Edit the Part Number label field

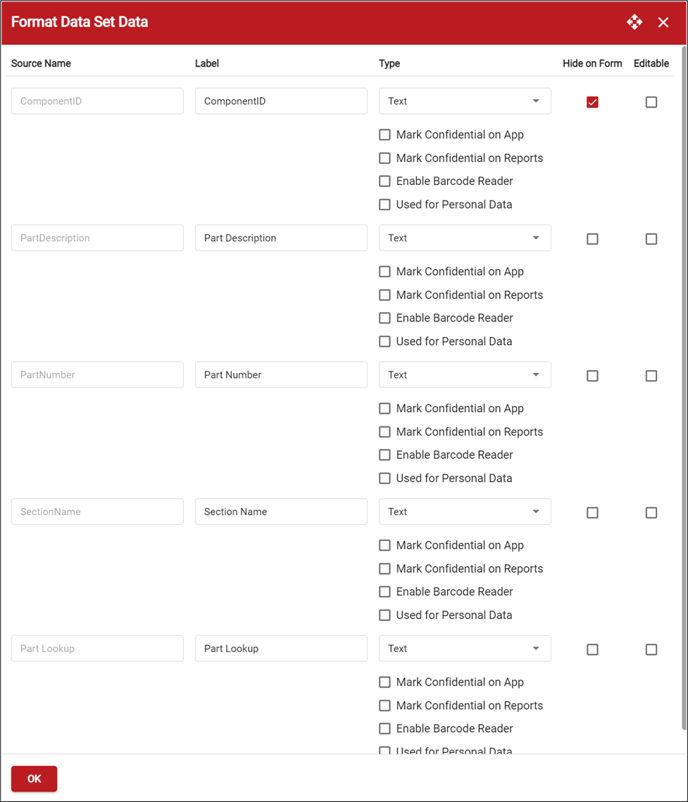(281, 374)
